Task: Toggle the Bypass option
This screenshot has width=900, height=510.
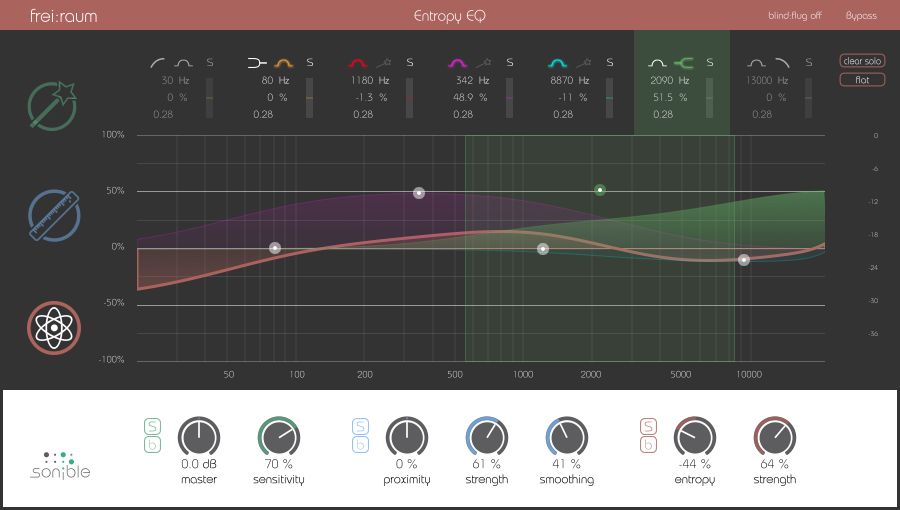Action: tap(860, 16)
